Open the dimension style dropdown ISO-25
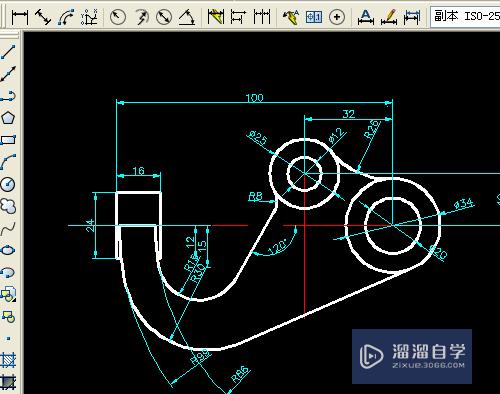500x394 pixels. [x=465, y=16]
